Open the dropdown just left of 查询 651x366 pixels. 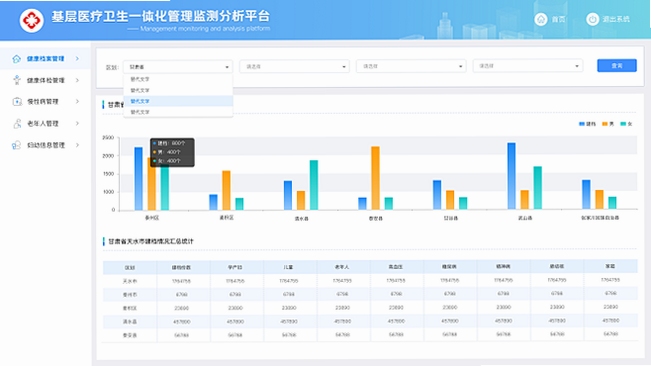tap(528, 66)
